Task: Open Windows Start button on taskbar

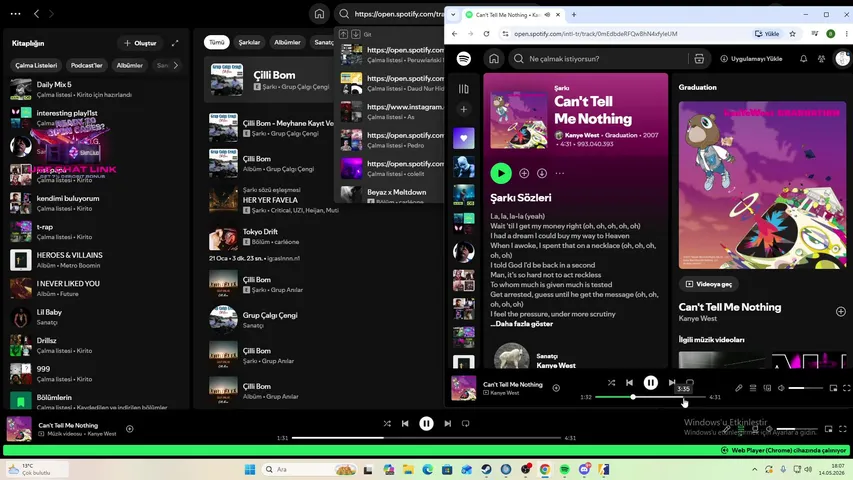Action: (250, 469)
